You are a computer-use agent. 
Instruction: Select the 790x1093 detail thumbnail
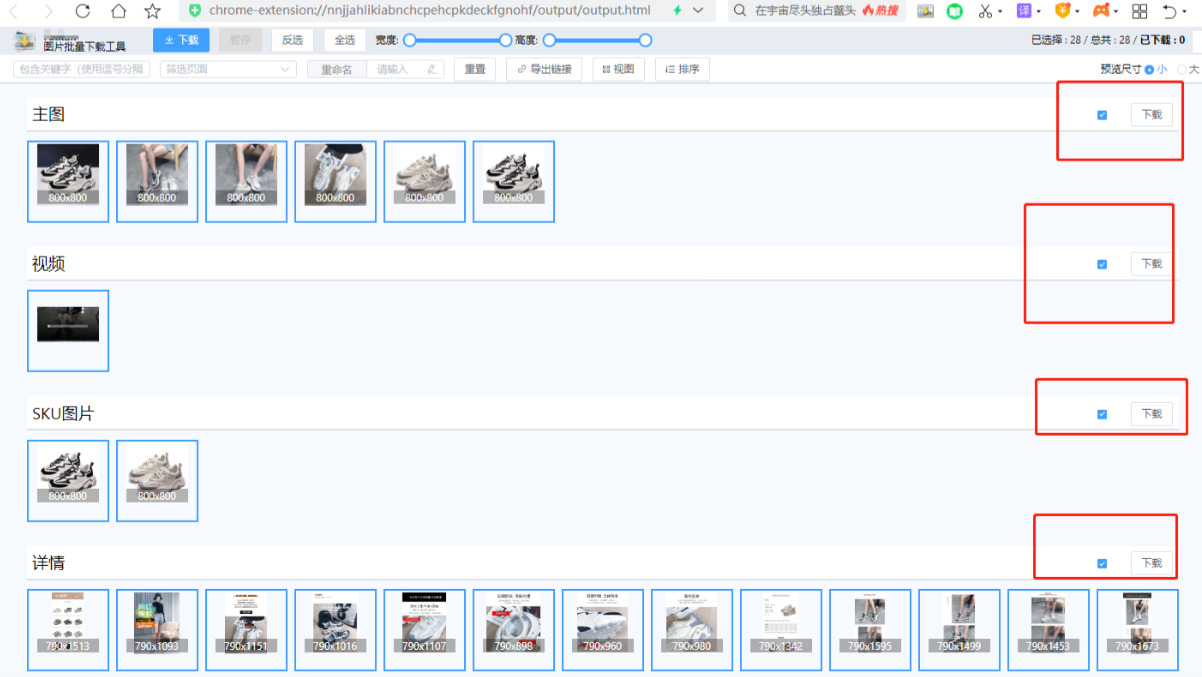click(x=157, y=630)
